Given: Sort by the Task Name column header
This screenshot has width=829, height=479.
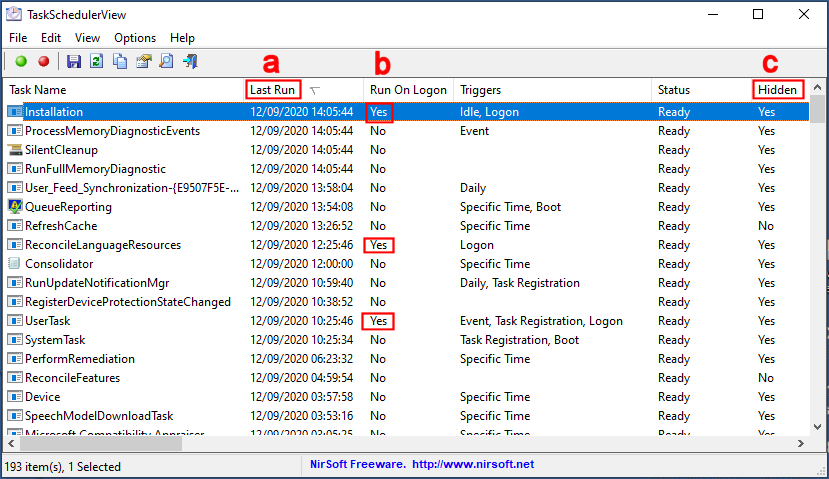Looking at the screenshot, I should (x=38, y=90).
